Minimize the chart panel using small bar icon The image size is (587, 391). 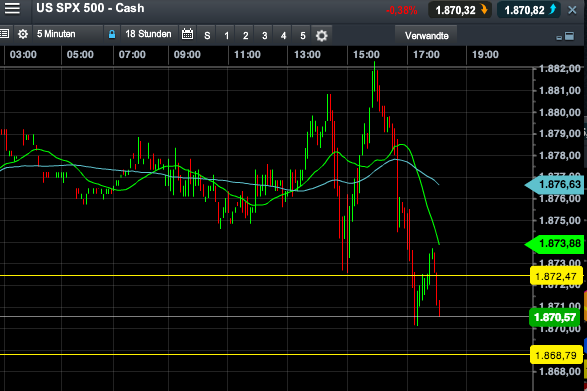pos(559,37)
